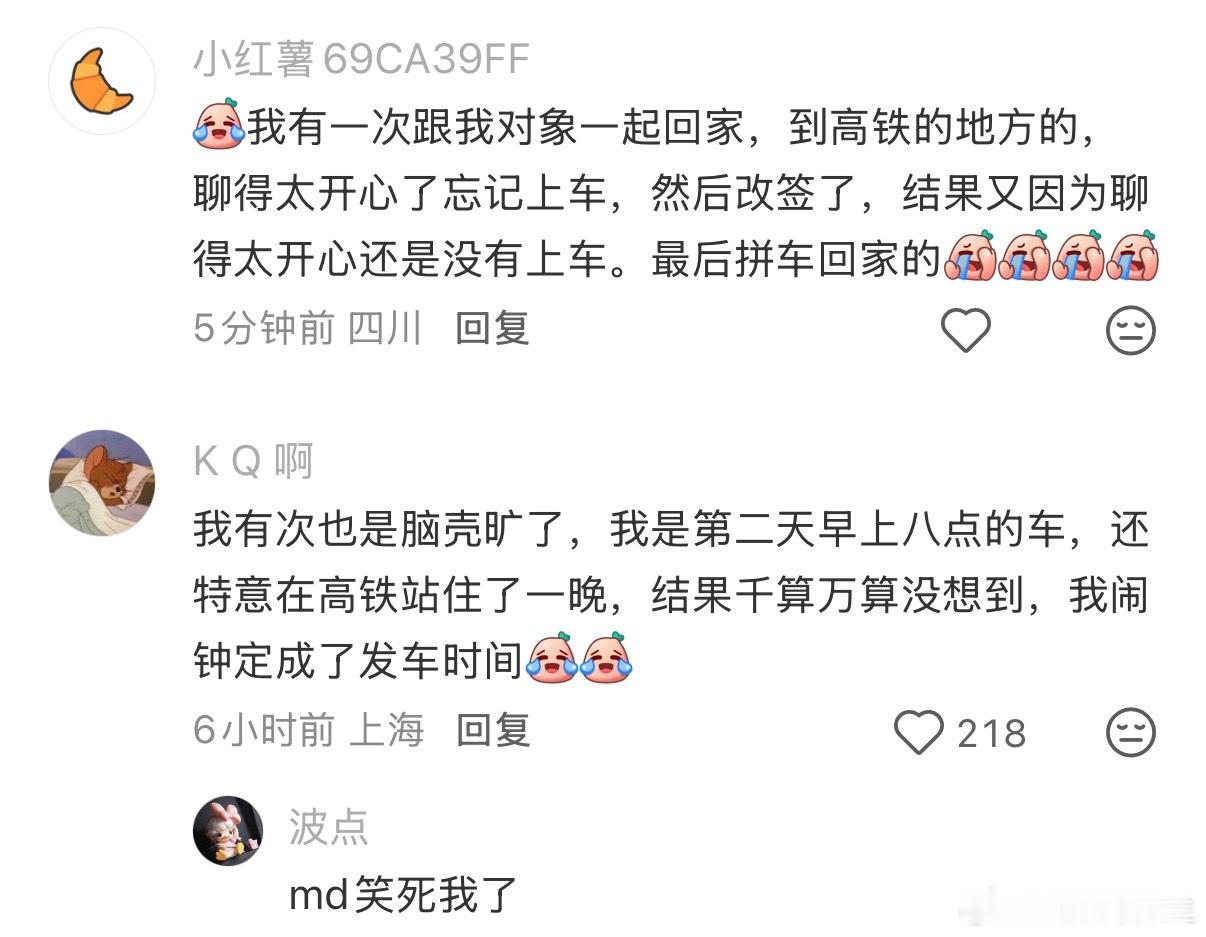1206x937 pixels.
Task: Tap the emoji after 发车时间
Action: 580,657
